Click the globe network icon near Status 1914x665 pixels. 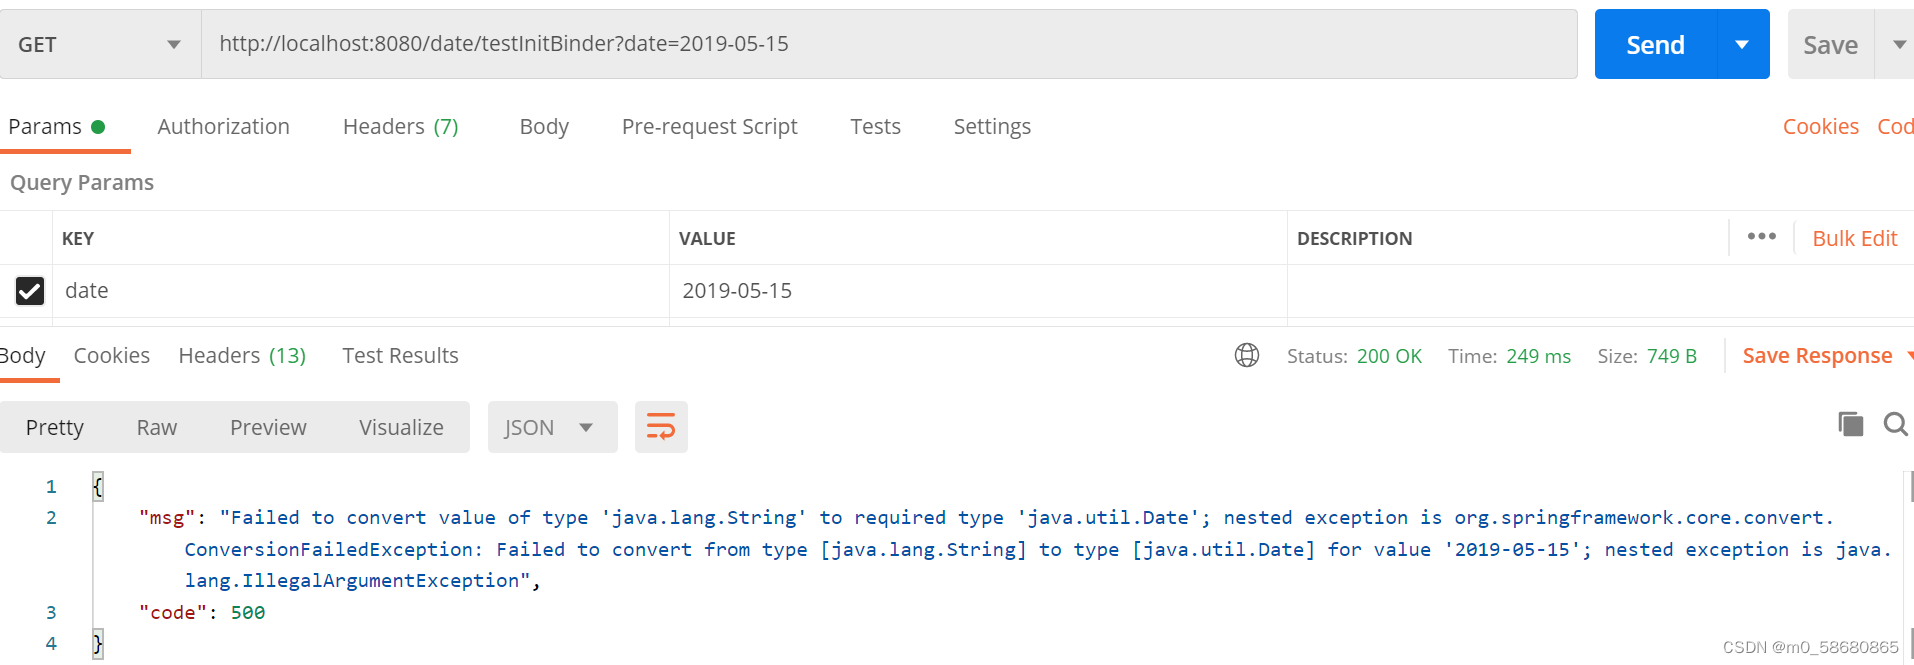click(x=1247, y=355)
